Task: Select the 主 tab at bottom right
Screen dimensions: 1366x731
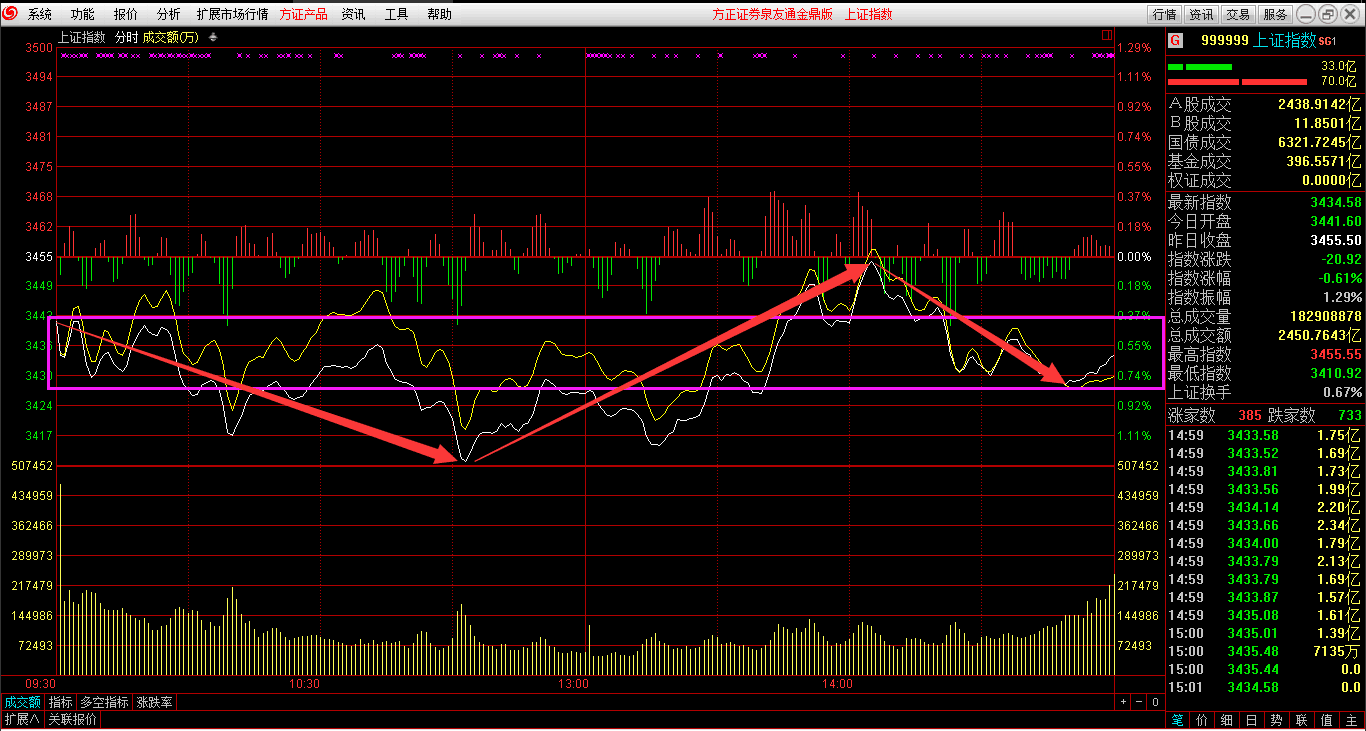Action: click(x=1352, y=719)
